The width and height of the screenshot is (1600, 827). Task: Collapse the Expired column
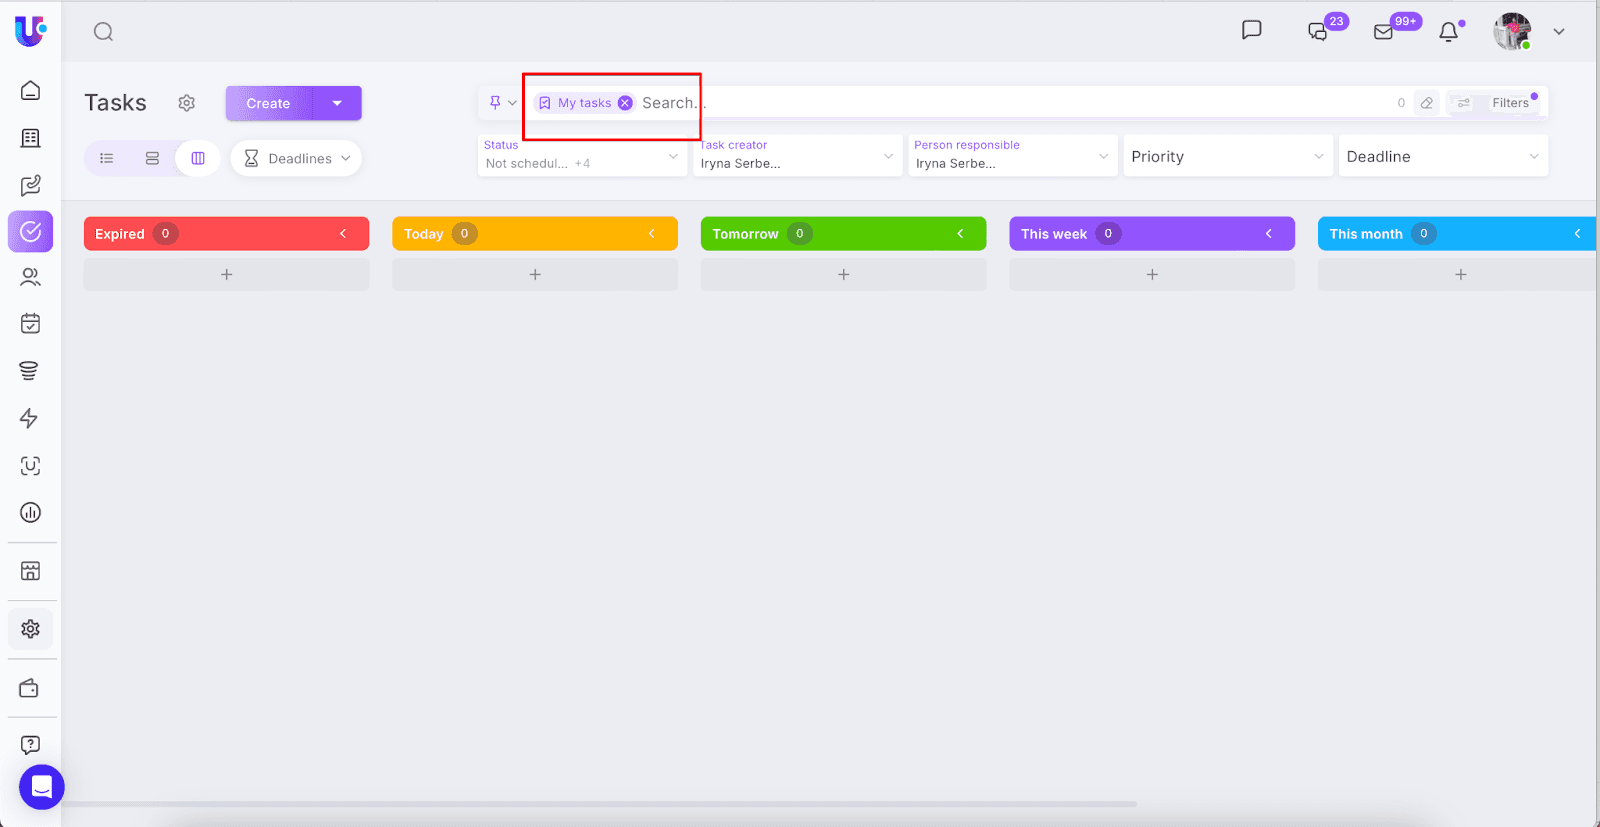tap(343, 234)
